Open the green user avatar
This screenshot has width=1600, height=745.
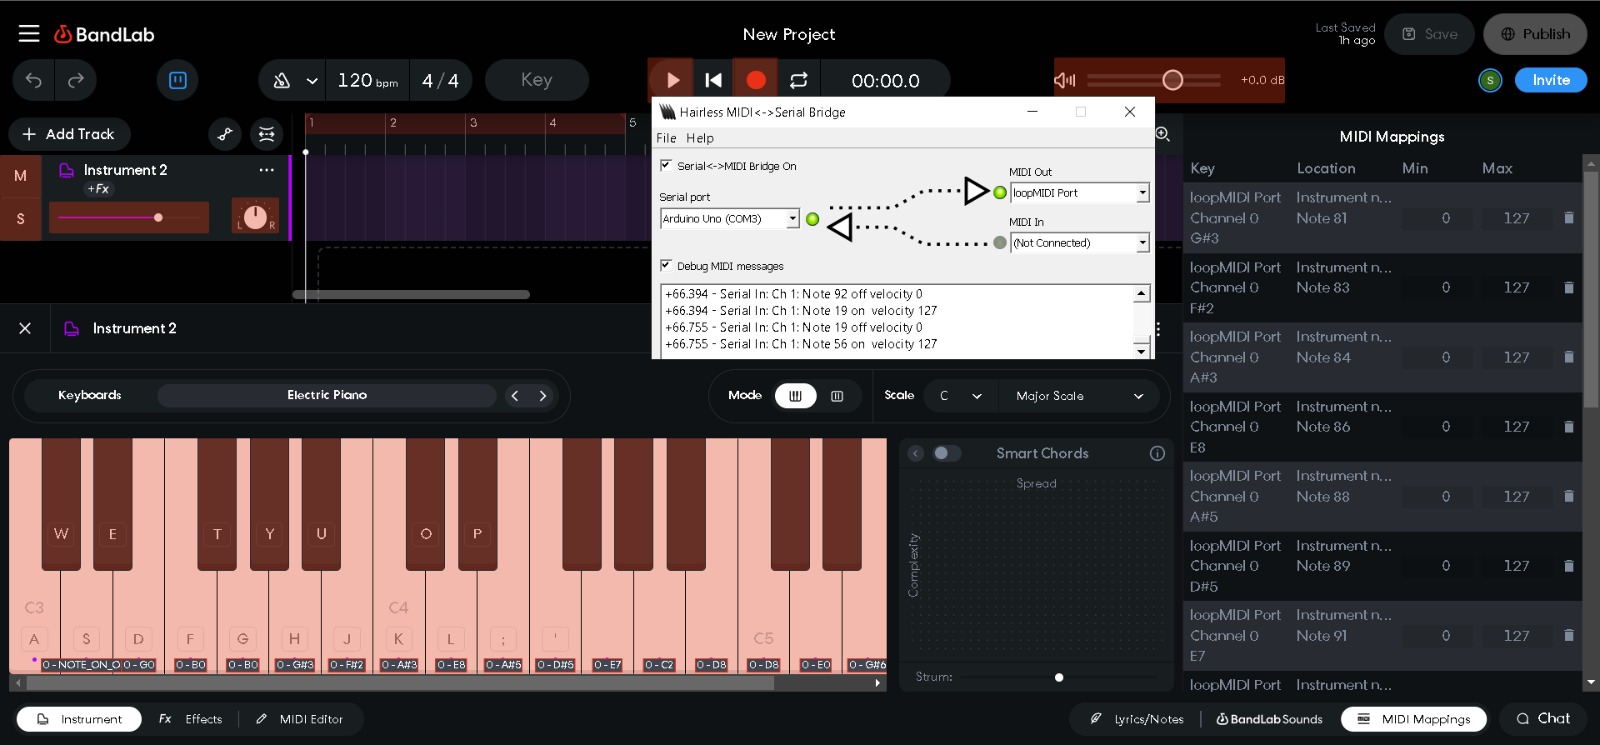pyautogui.click(x=1490, y=80)
